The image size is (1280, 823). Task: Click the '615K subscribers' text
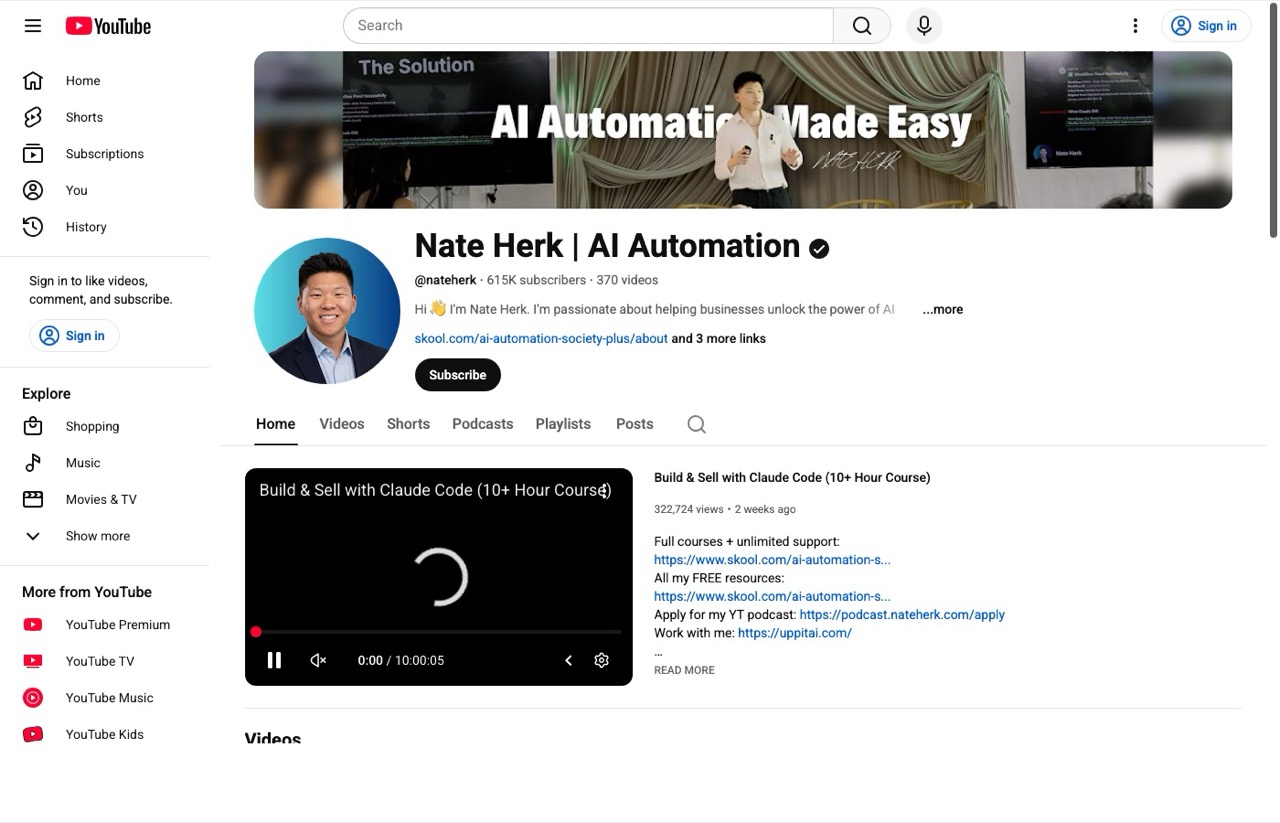tap(536, 280)
